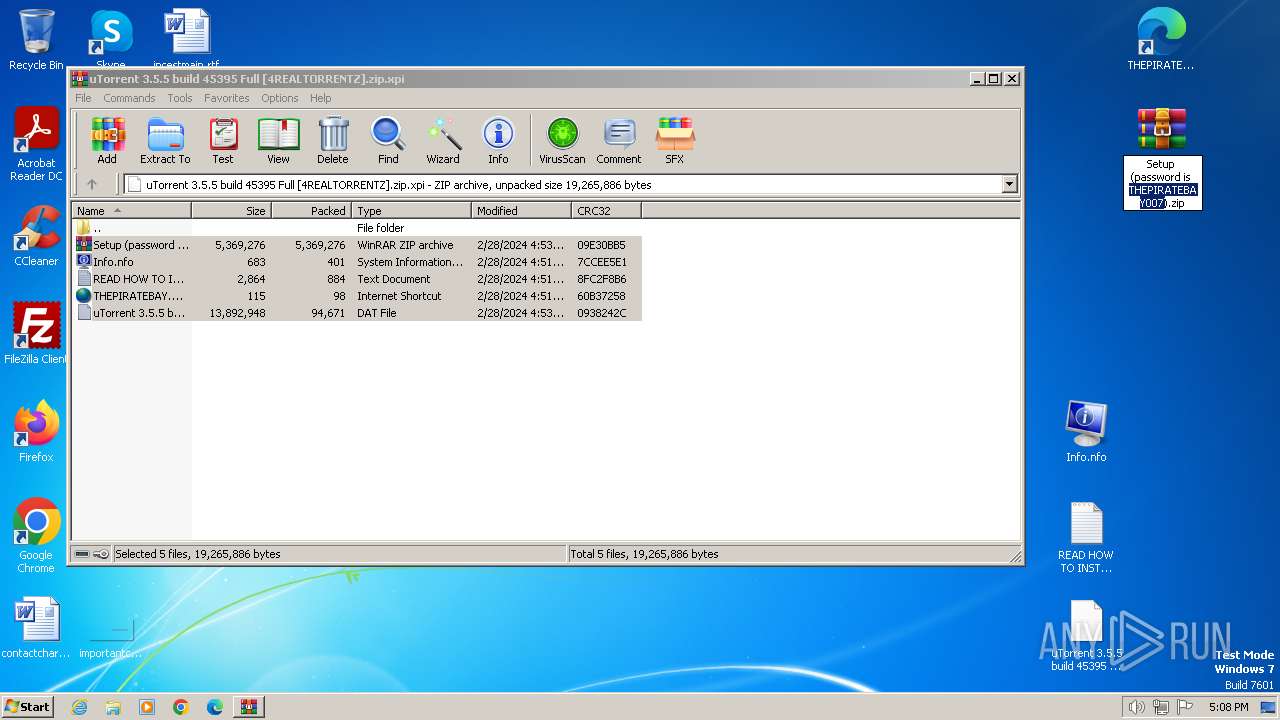This screenshot has height=720, width=1280.
Task: Sort by the Name column header
Action: click(131, 211)
